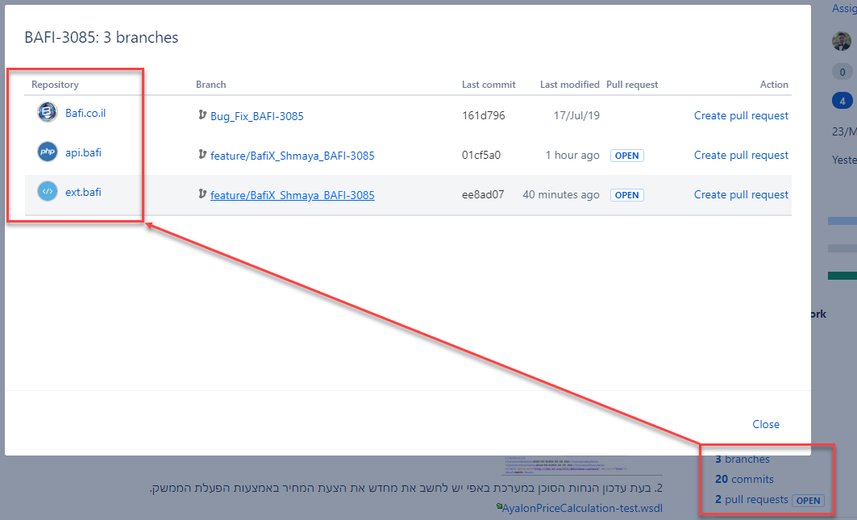Click the ext.bafi code repository icon
The image size is (857, 520).
point(47,191)
